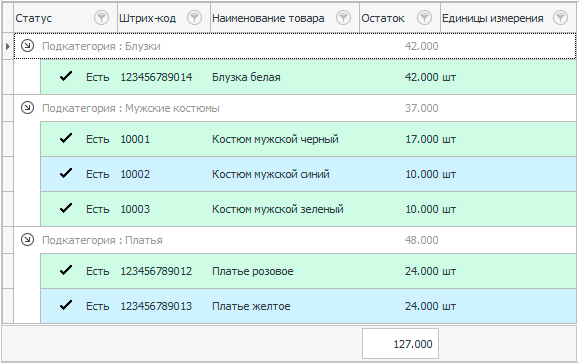Screen dimensions: 579x364
Task: Click group total 48.000 for Платья
Action: (421, 240)
